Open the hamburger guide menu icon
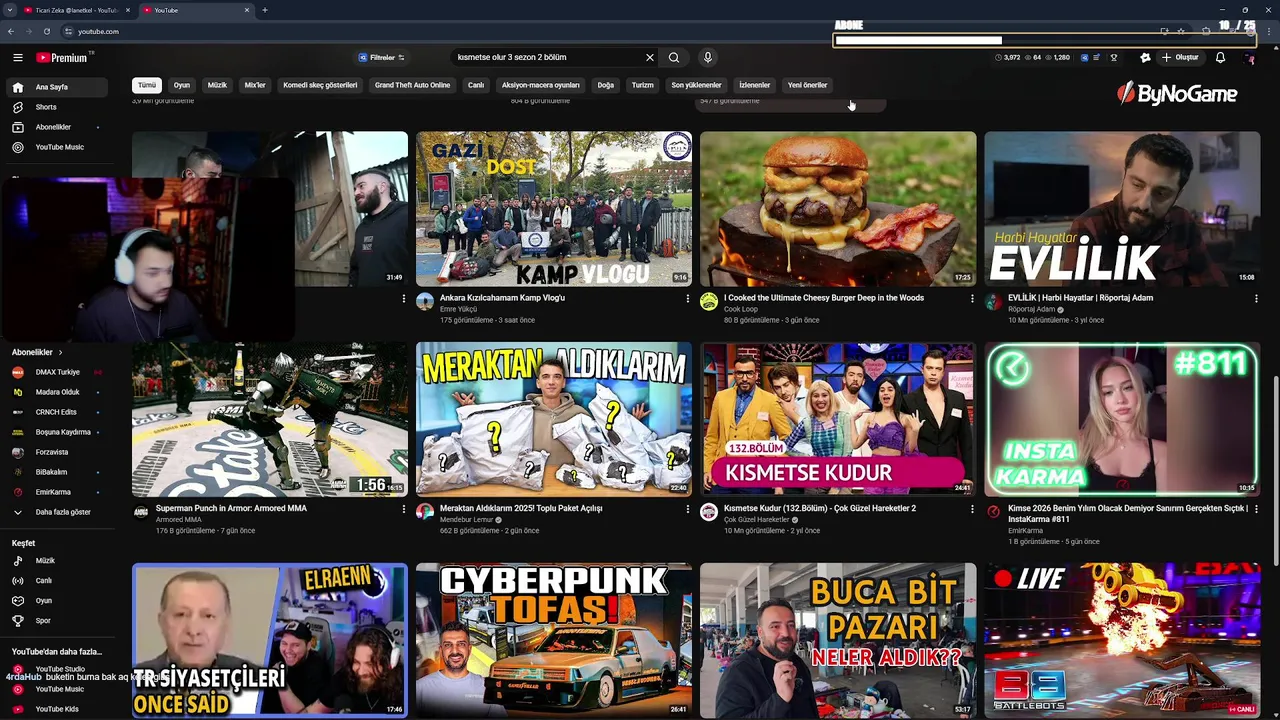The width and height of the screenshot is (1280, 720). click(x=17, y=58)
